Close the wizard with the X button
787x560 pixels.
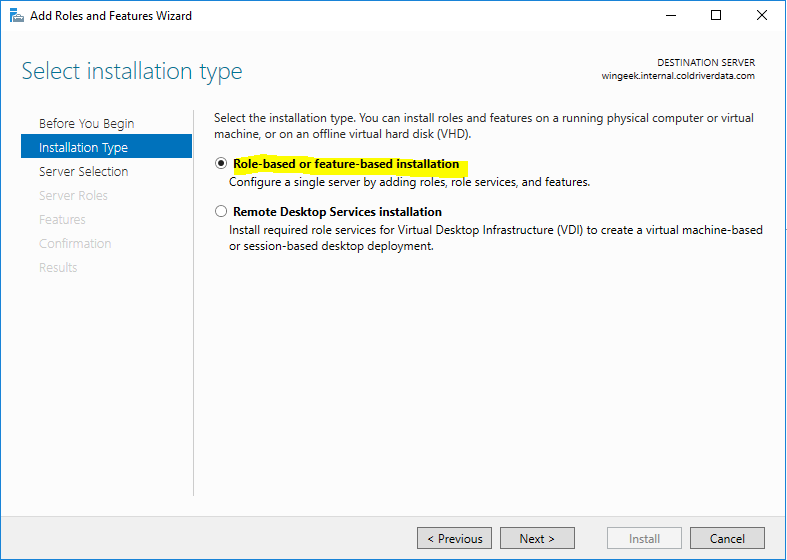[x=761, y=16]
